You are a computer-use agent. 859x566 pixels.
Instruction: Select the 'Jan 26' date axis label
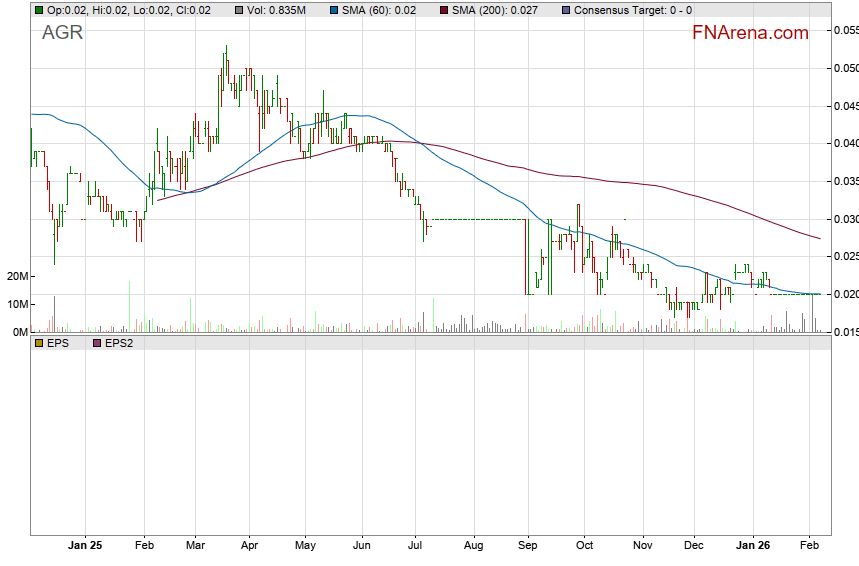click(754, 546)
